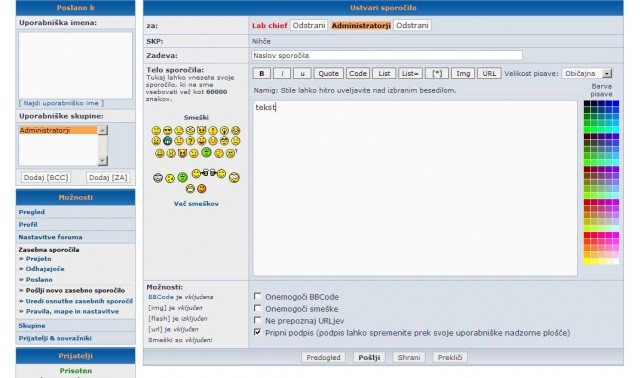Open Prijatelji & sovražniki menu entry
Screen dimensions: 640x378
pyautogui.click(x=55, y=338)
